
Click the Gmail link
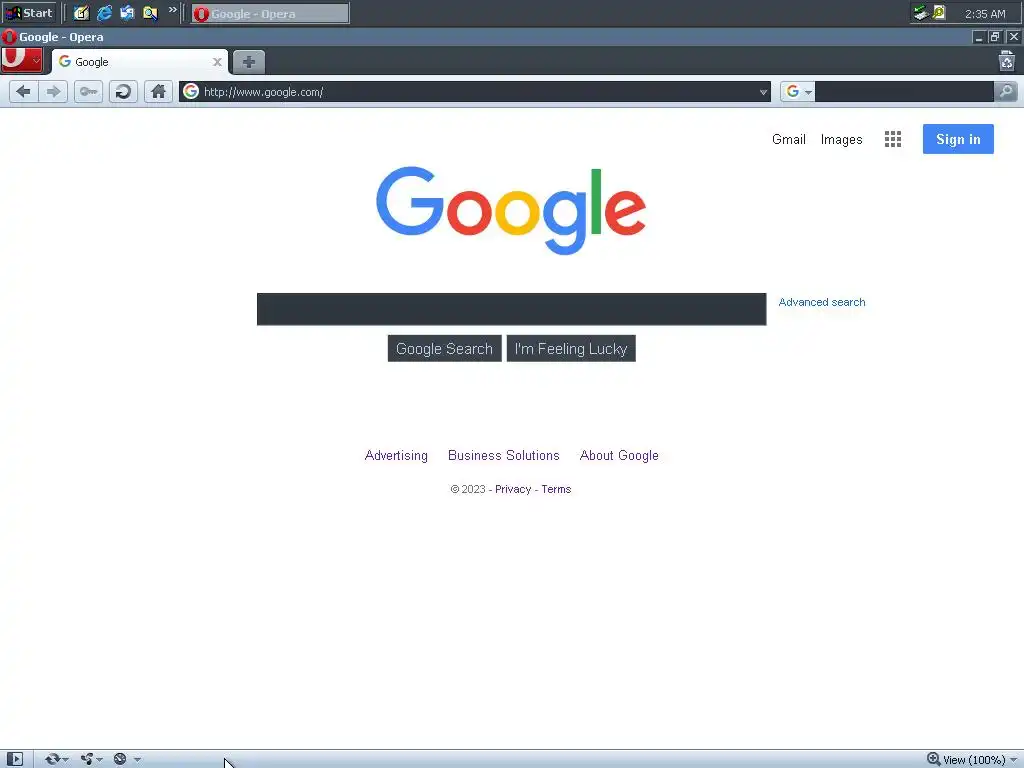pos(789,139)
